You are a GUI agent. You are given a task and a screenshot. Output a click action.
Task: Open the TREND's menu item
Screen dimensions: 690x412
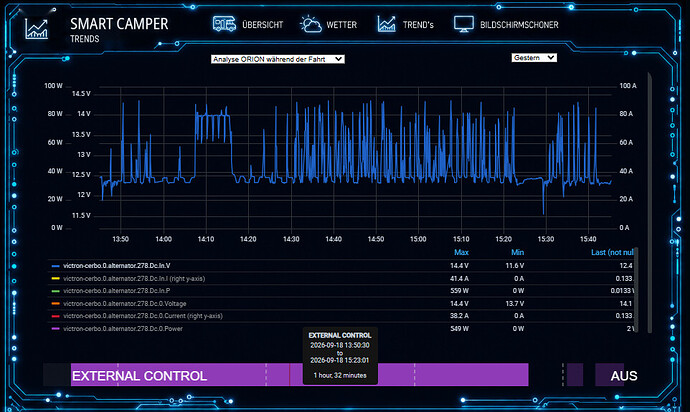[418, 25]
